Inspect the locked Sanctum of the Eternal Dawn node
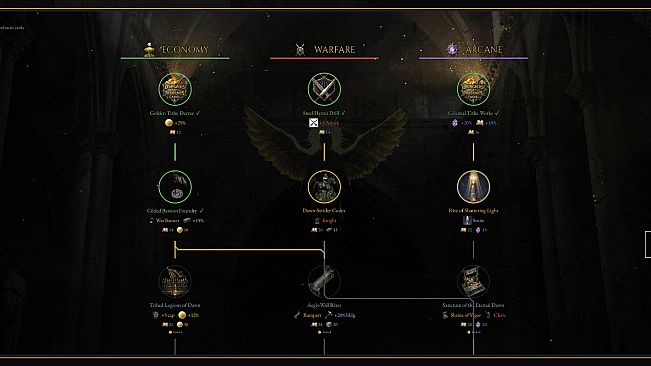The height and width of the screenshot is (366, 651). pos(473,282)
